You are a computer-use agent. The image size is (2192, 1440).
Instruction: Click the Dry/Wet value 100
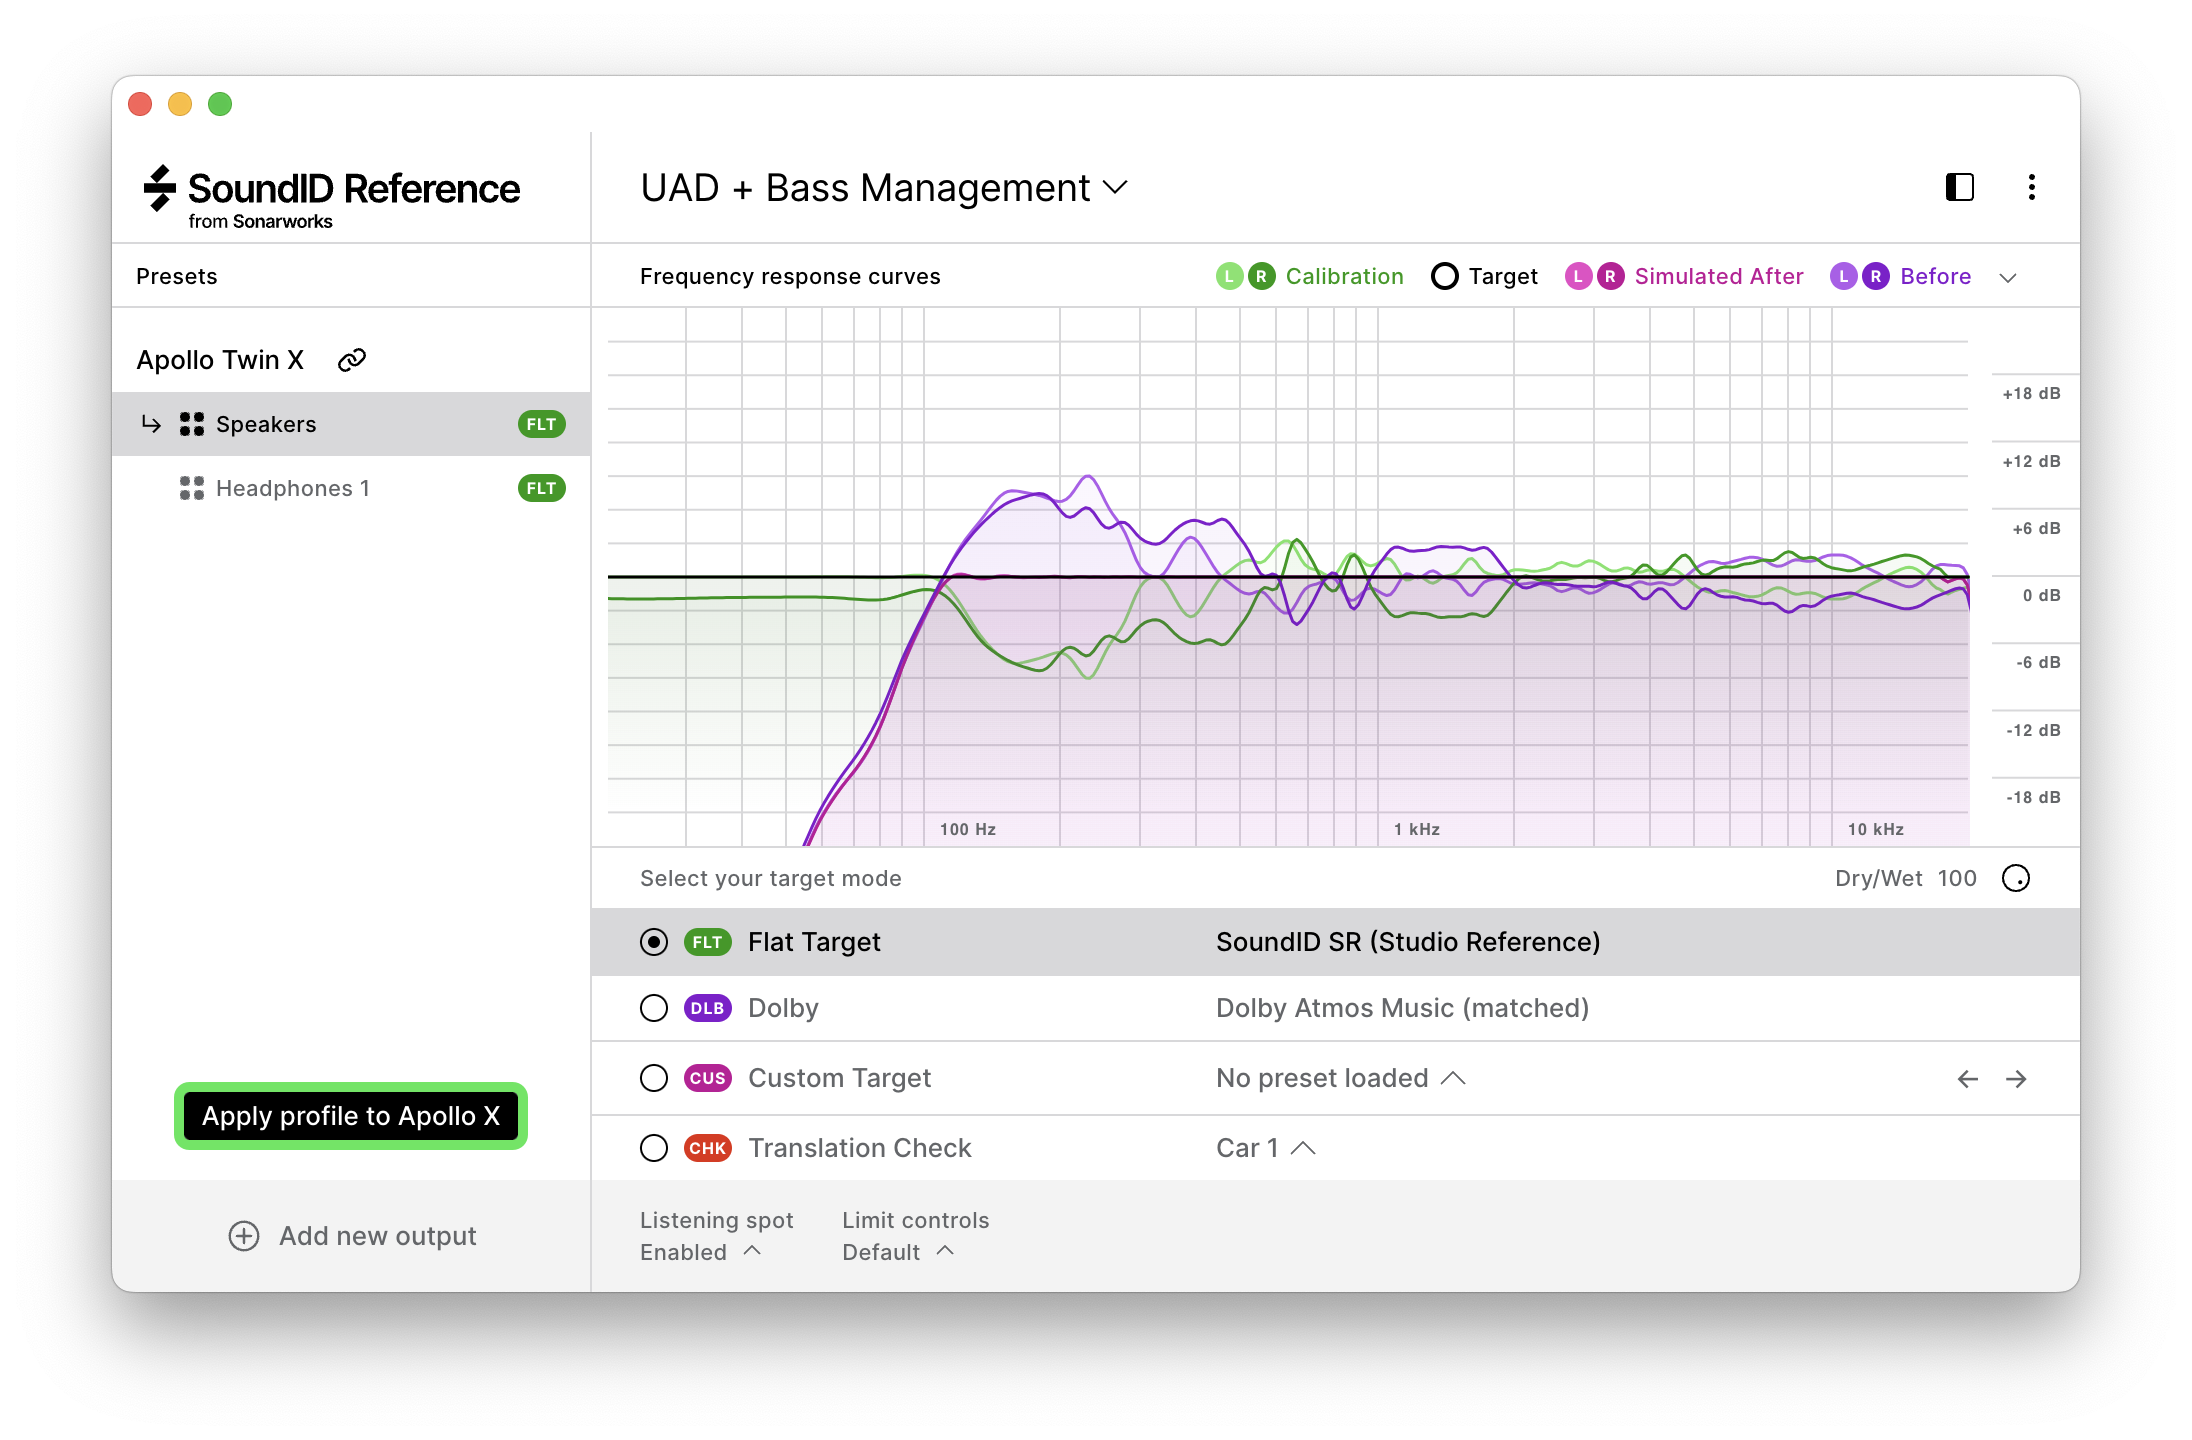1957,878
